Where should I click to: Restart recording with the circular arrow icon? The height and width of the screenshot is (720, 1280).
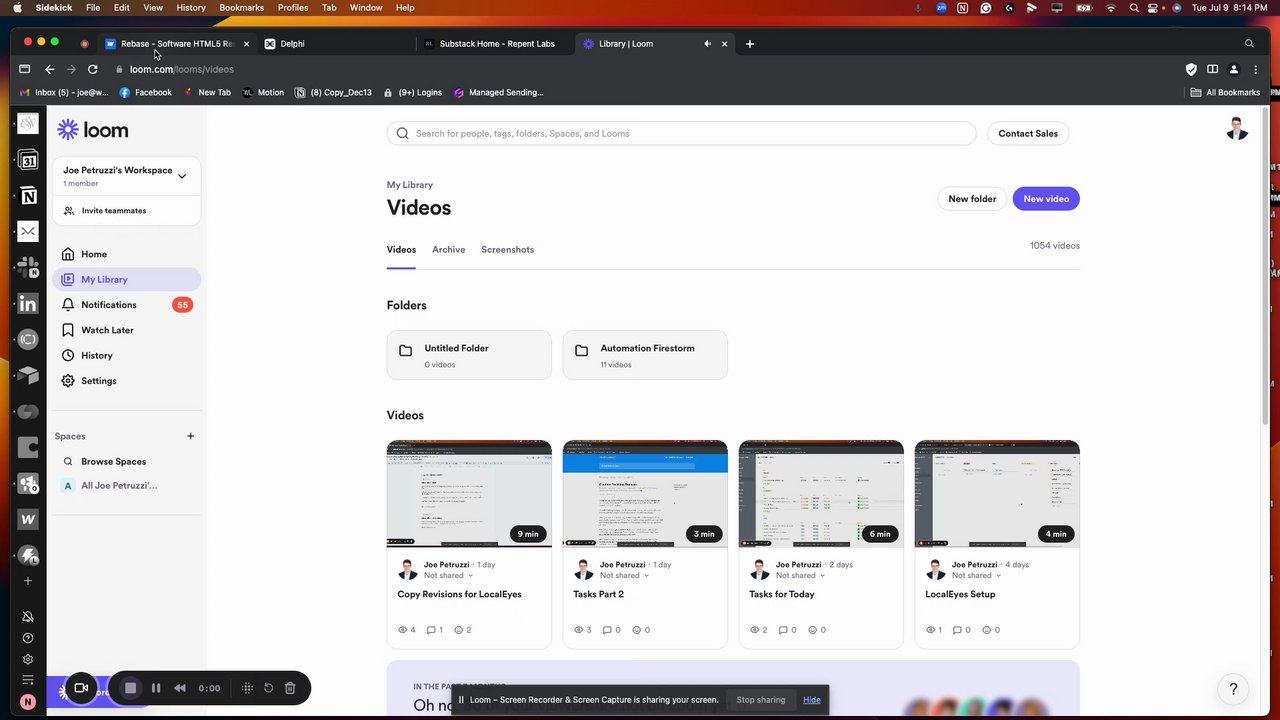click(x=268, y=688)
